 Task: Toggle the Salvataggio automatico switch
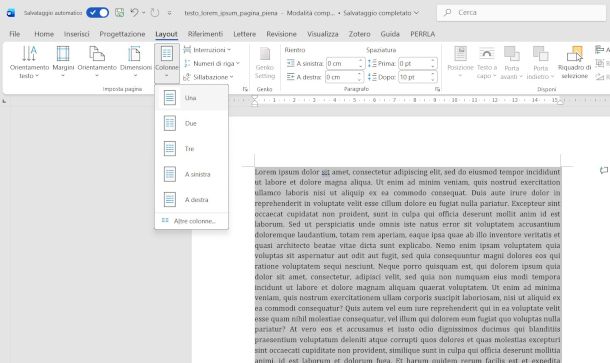[x=98, y=13]
